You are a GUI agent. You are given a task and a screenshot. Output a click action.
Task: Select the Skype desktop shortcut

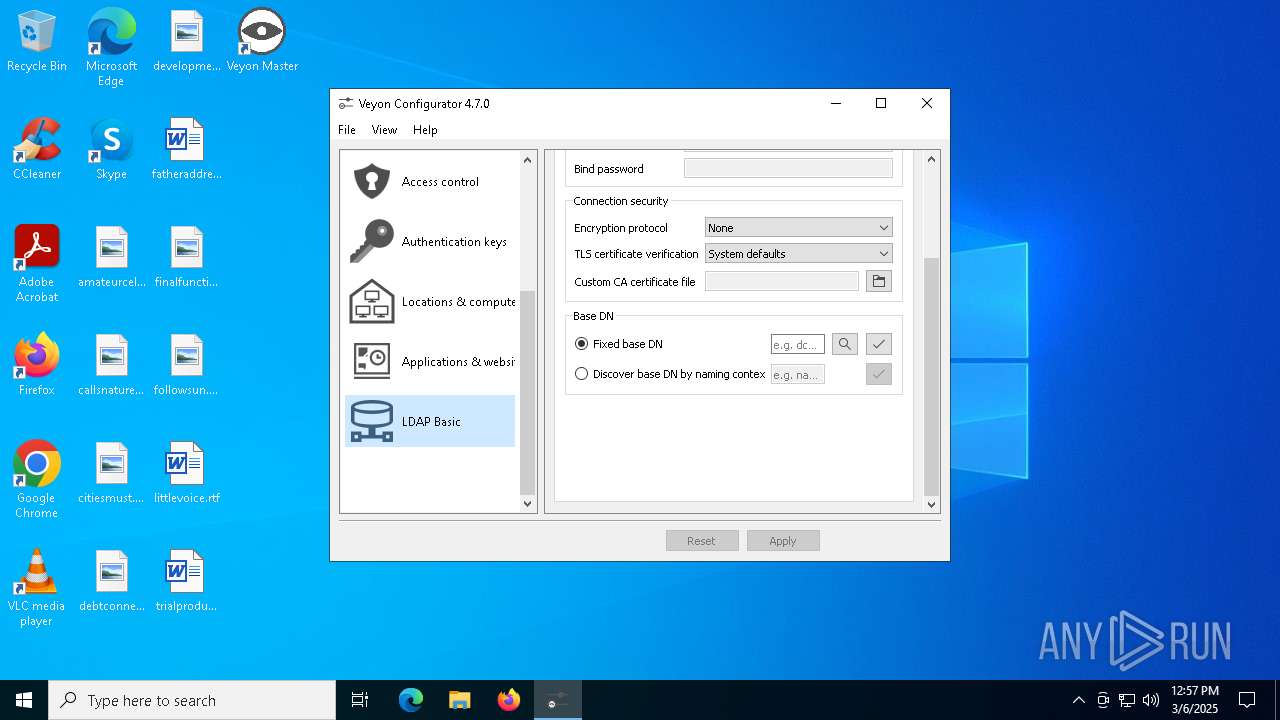point(111,149)
